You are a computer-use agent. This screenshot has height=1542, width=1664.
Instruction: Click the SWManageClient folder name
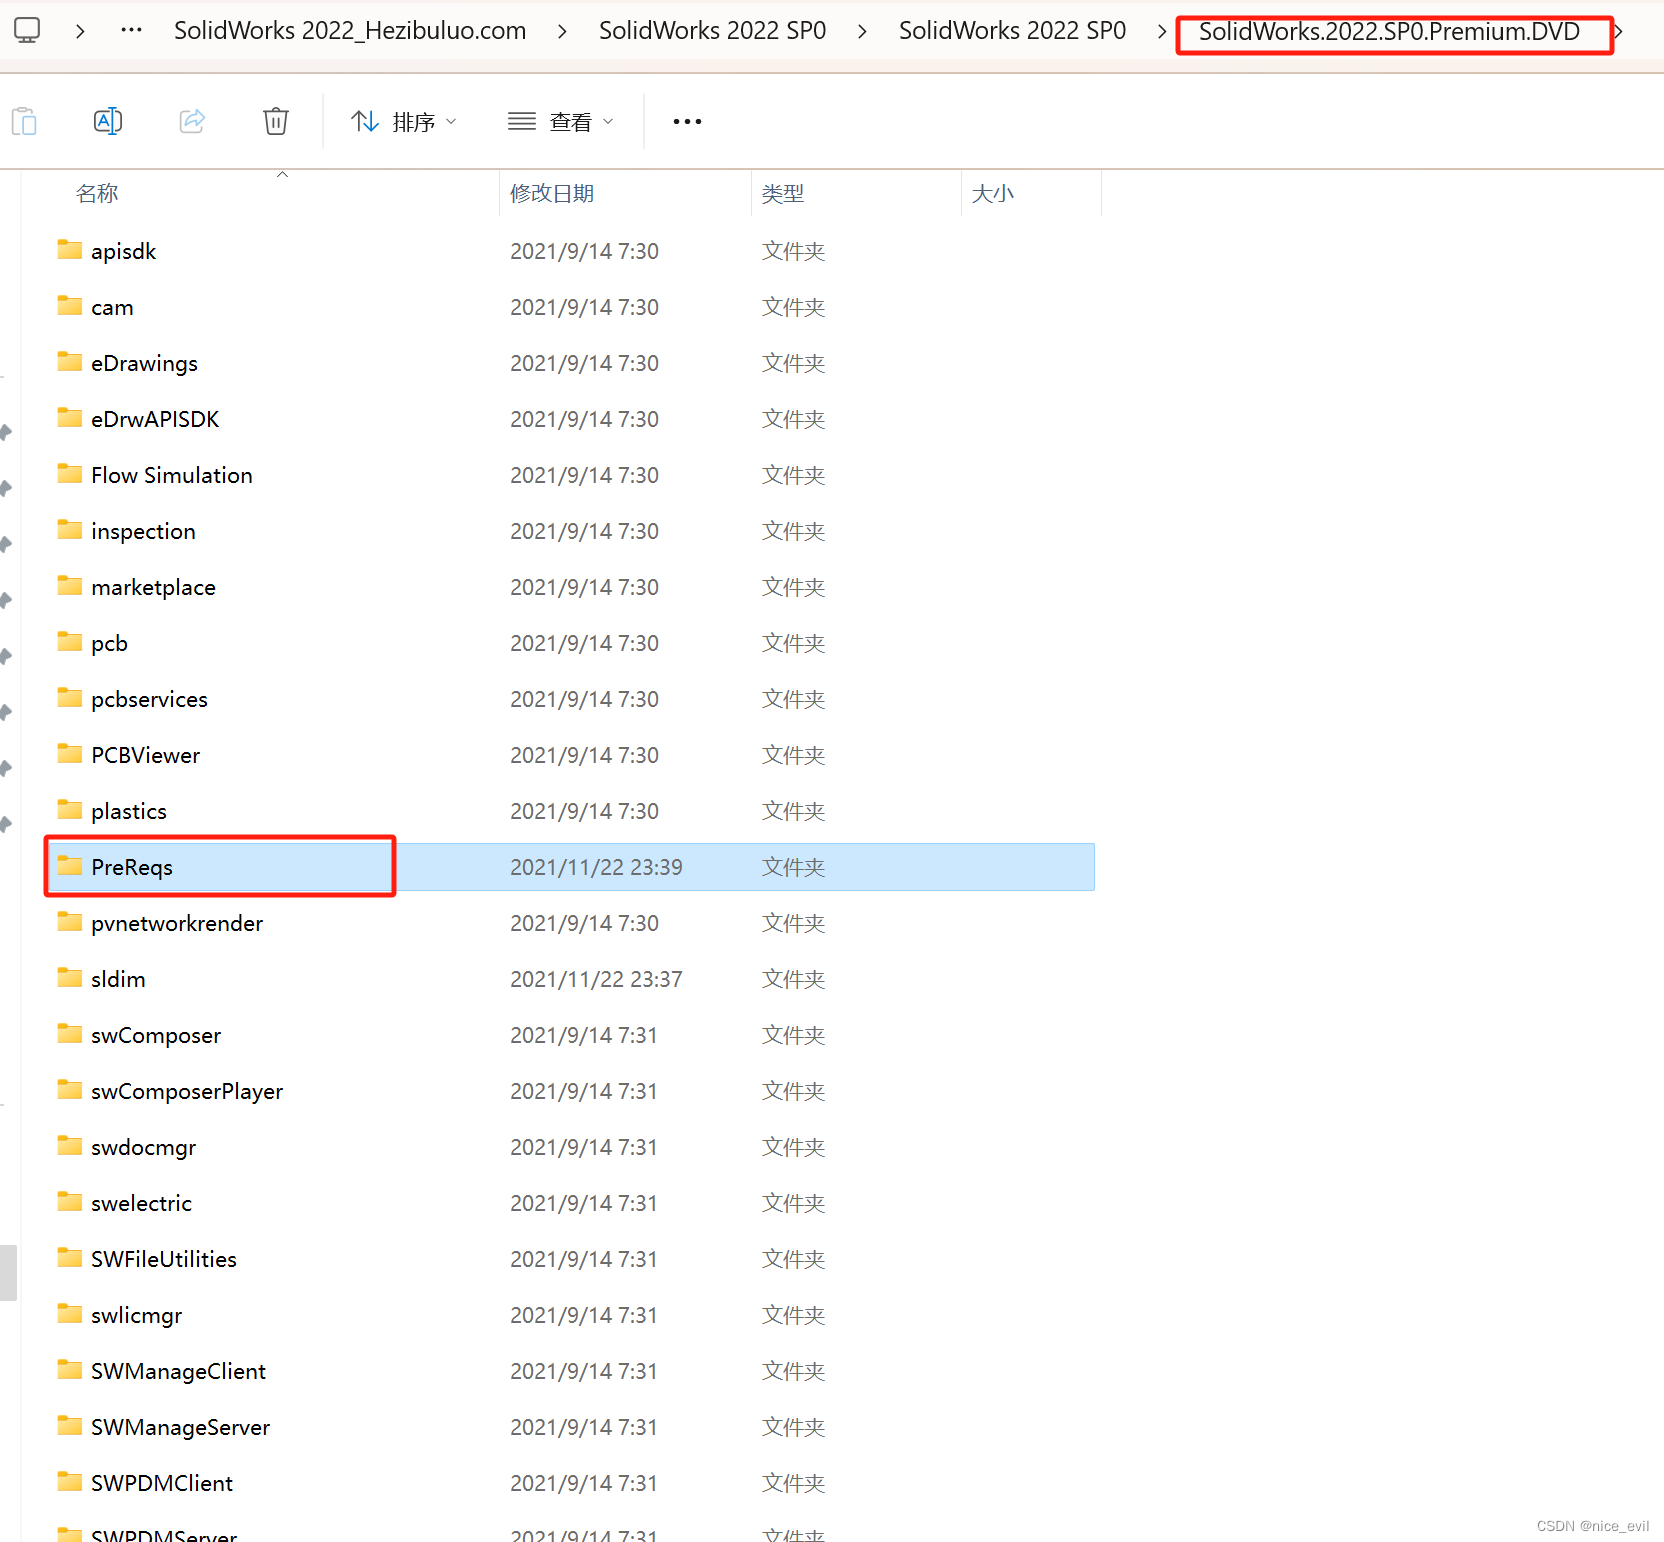[x=179, y=1372]
